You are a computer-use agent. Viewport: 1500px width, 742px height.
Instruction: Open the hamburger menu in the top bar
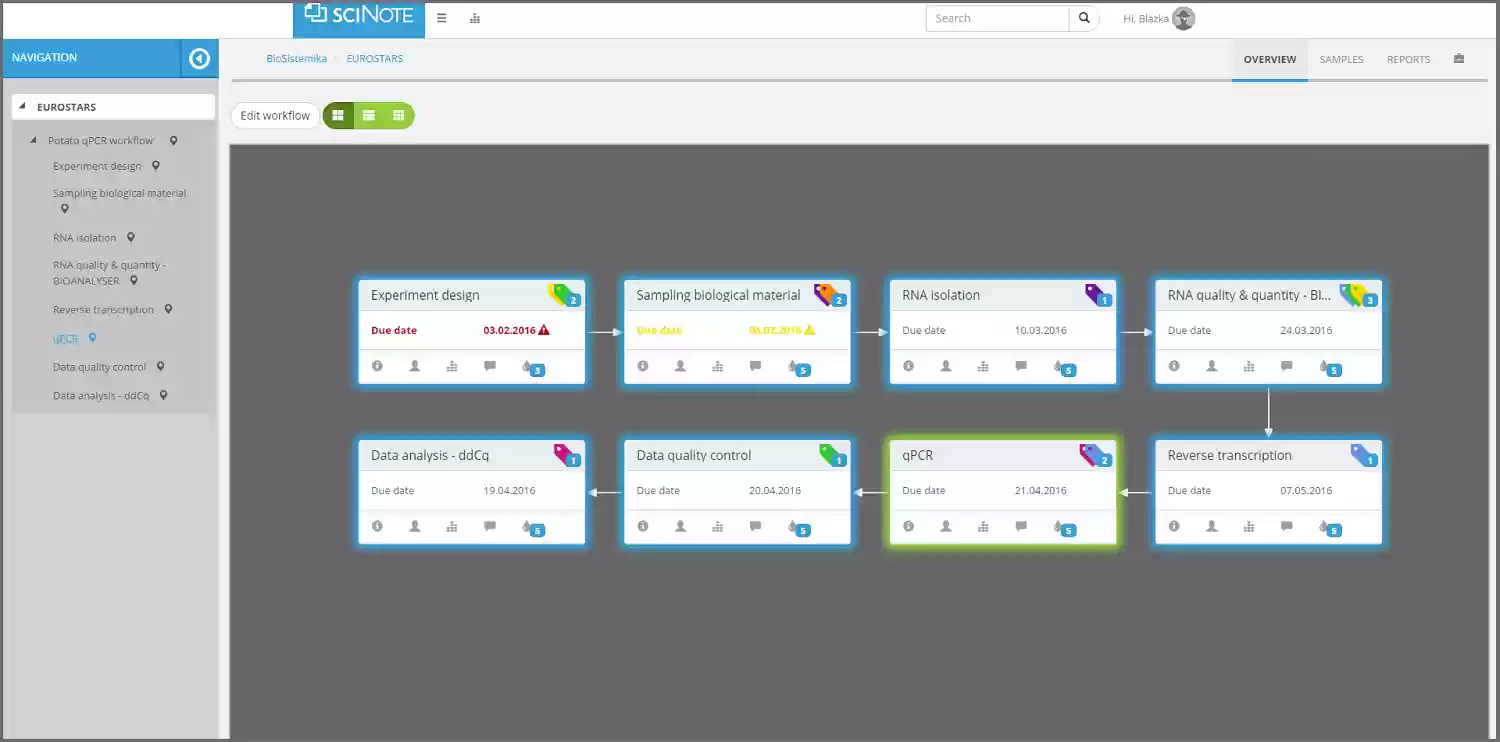coord(441,18)
